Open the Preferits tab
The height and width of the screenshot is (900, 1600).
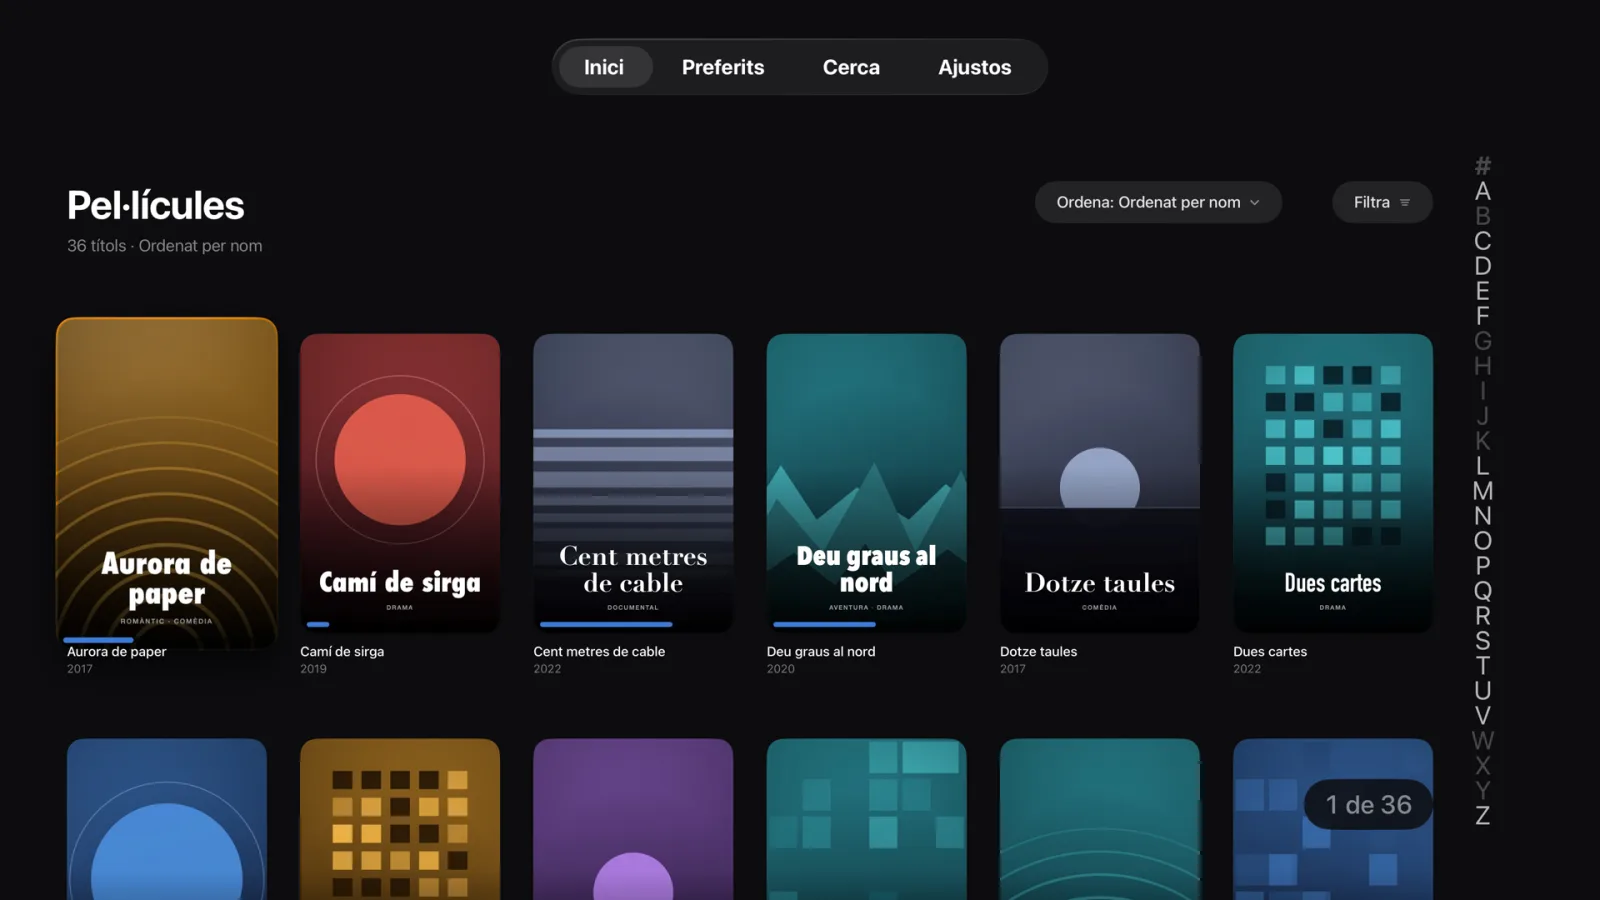(x=723, y=67)
